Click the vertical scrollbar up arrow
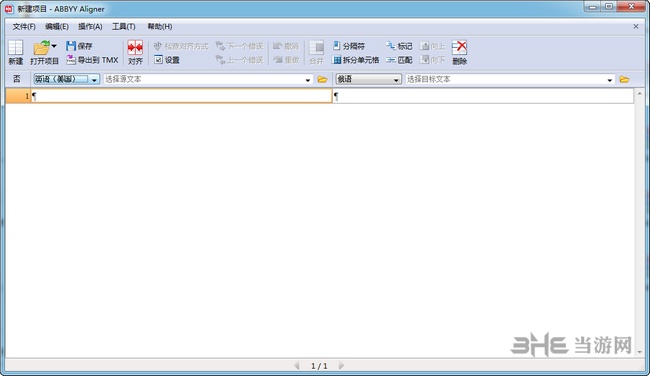650x376 pixels. coord(639,94)
